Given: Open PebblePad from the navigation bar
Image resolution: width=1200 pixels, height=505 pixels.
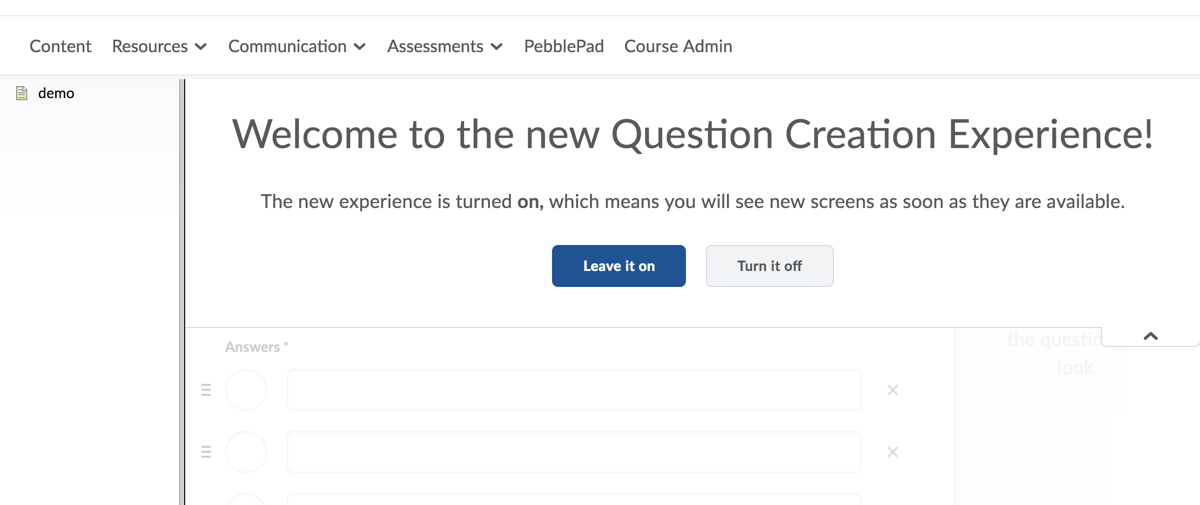Looking at the screenshot, I should (564, 46).
